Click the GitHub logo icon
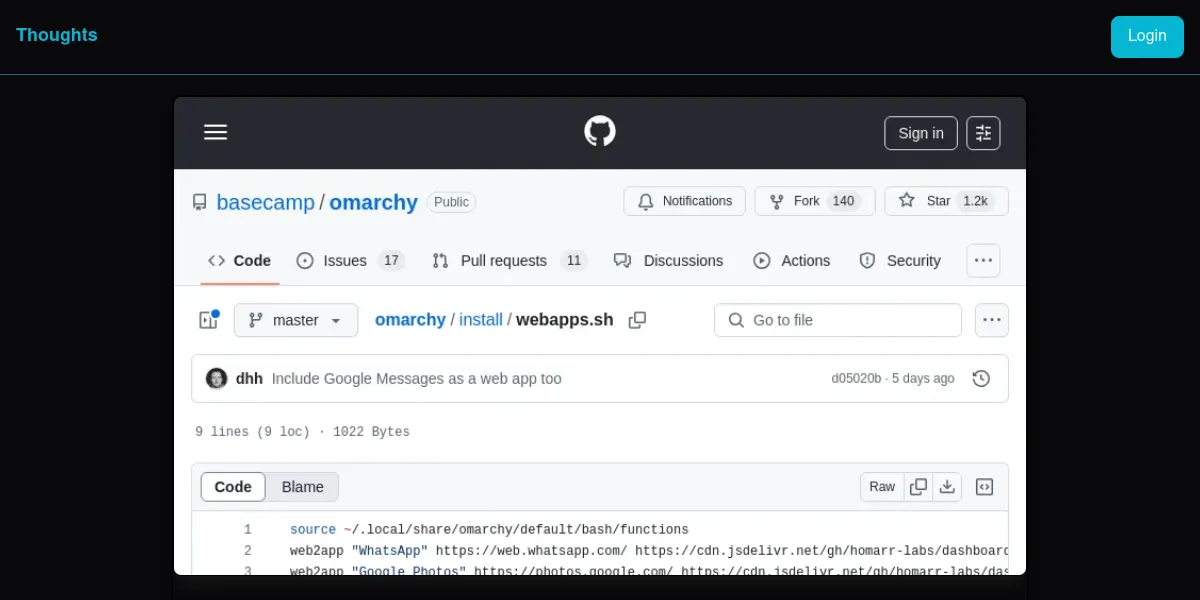Viewport: 1200px width, 600px height. [x=600, y=132]
